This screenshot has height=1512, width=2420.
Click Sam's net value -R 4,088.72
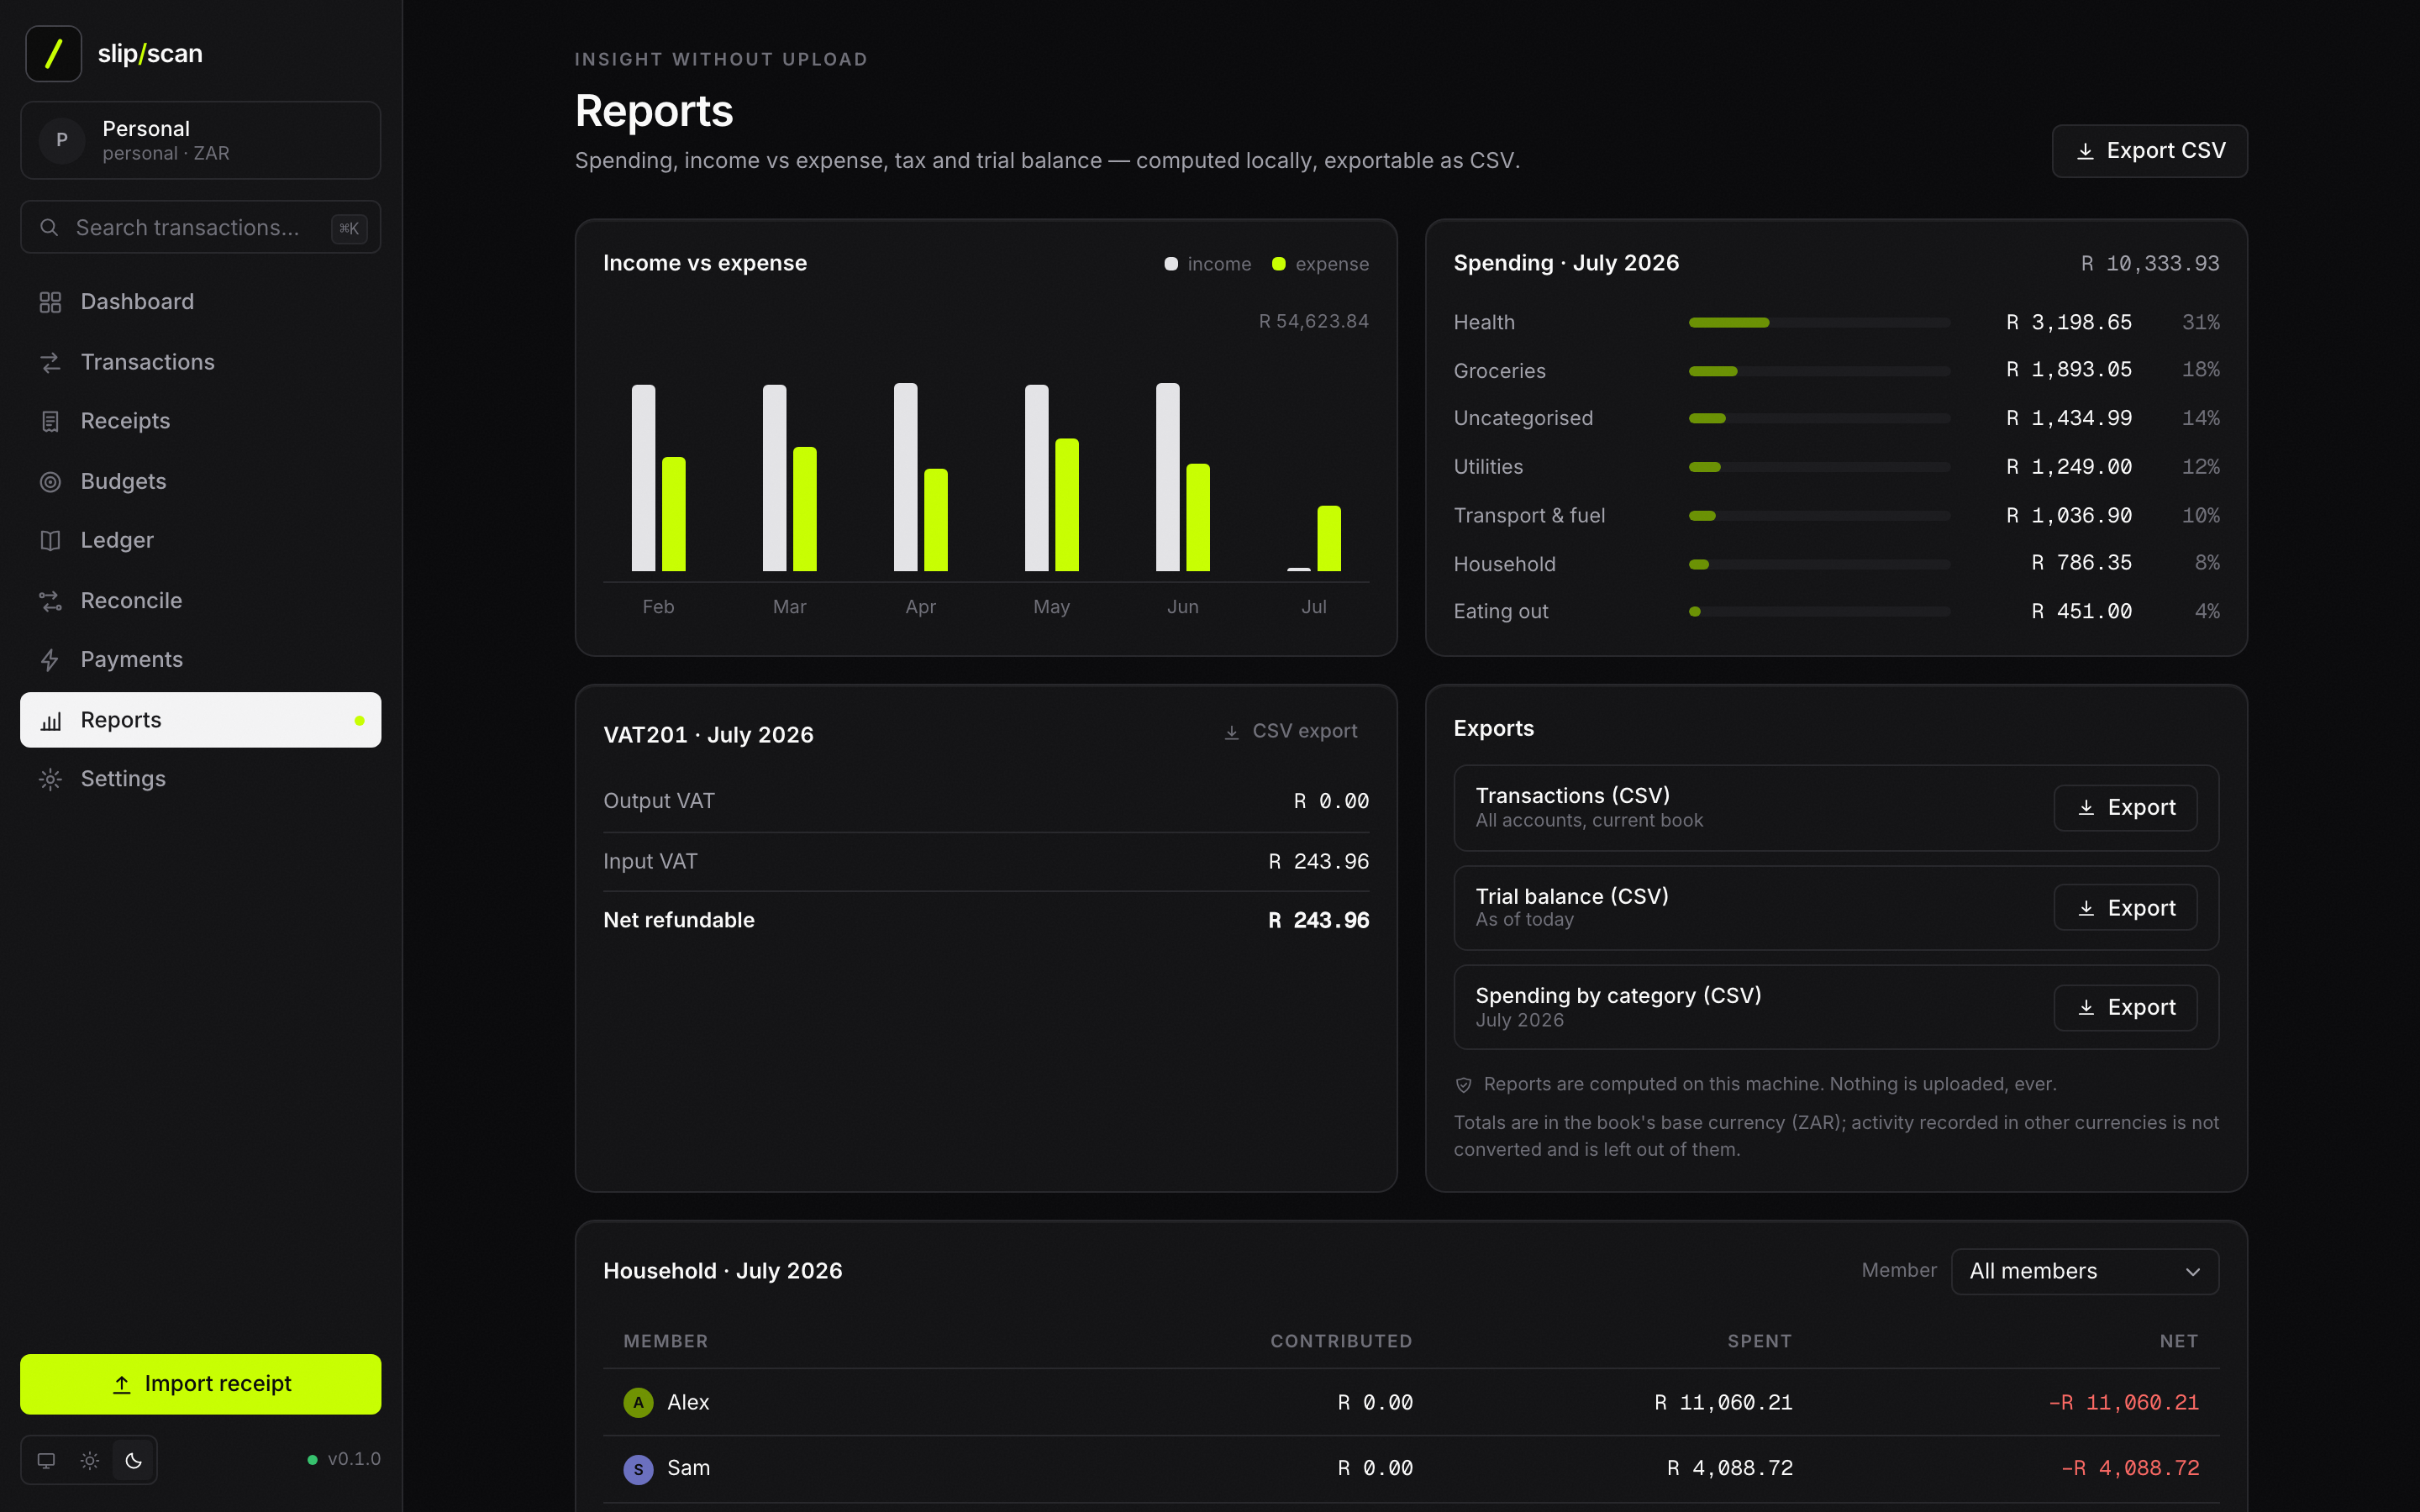pyautogui.click(x=2130, y=1469)
